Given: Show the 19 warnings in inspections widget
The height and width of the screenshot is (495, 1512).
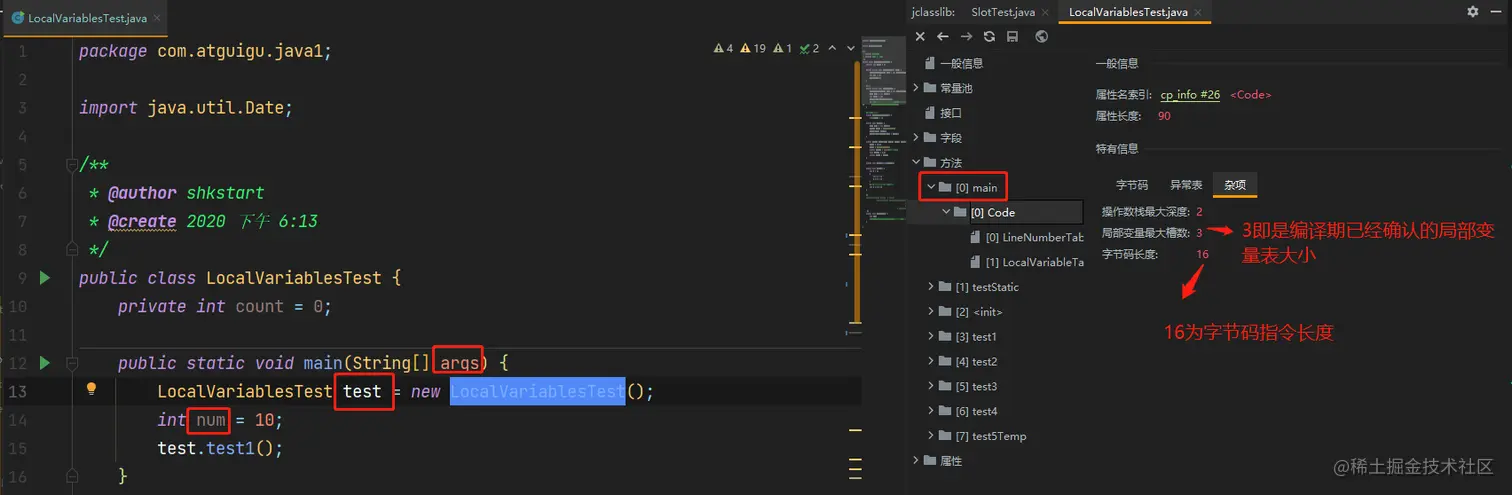Looking at the screenshot, I should [x=753, y=48].
